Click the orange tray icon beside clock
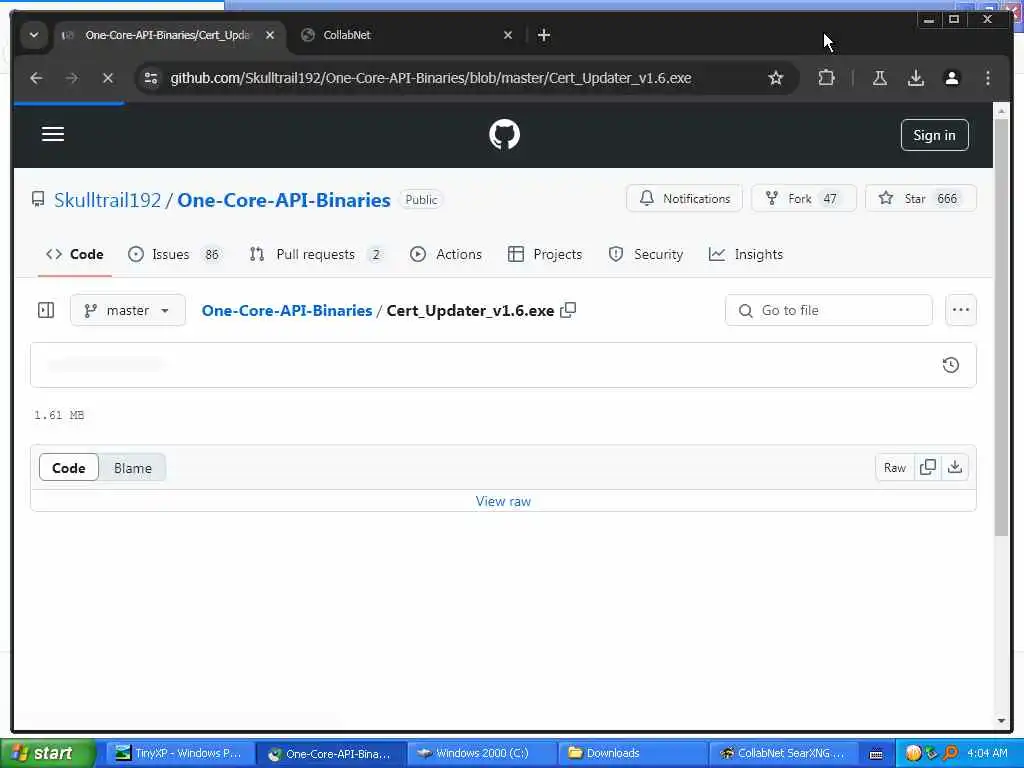The image size is (1024, 768). (x=913, y=754)
